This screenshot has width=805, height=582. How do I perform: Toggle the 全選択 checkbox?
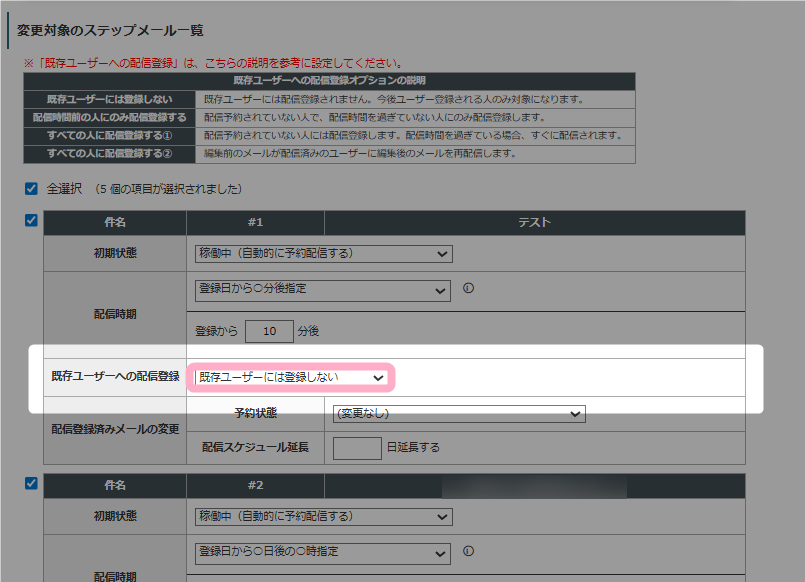tap(31, 188)
